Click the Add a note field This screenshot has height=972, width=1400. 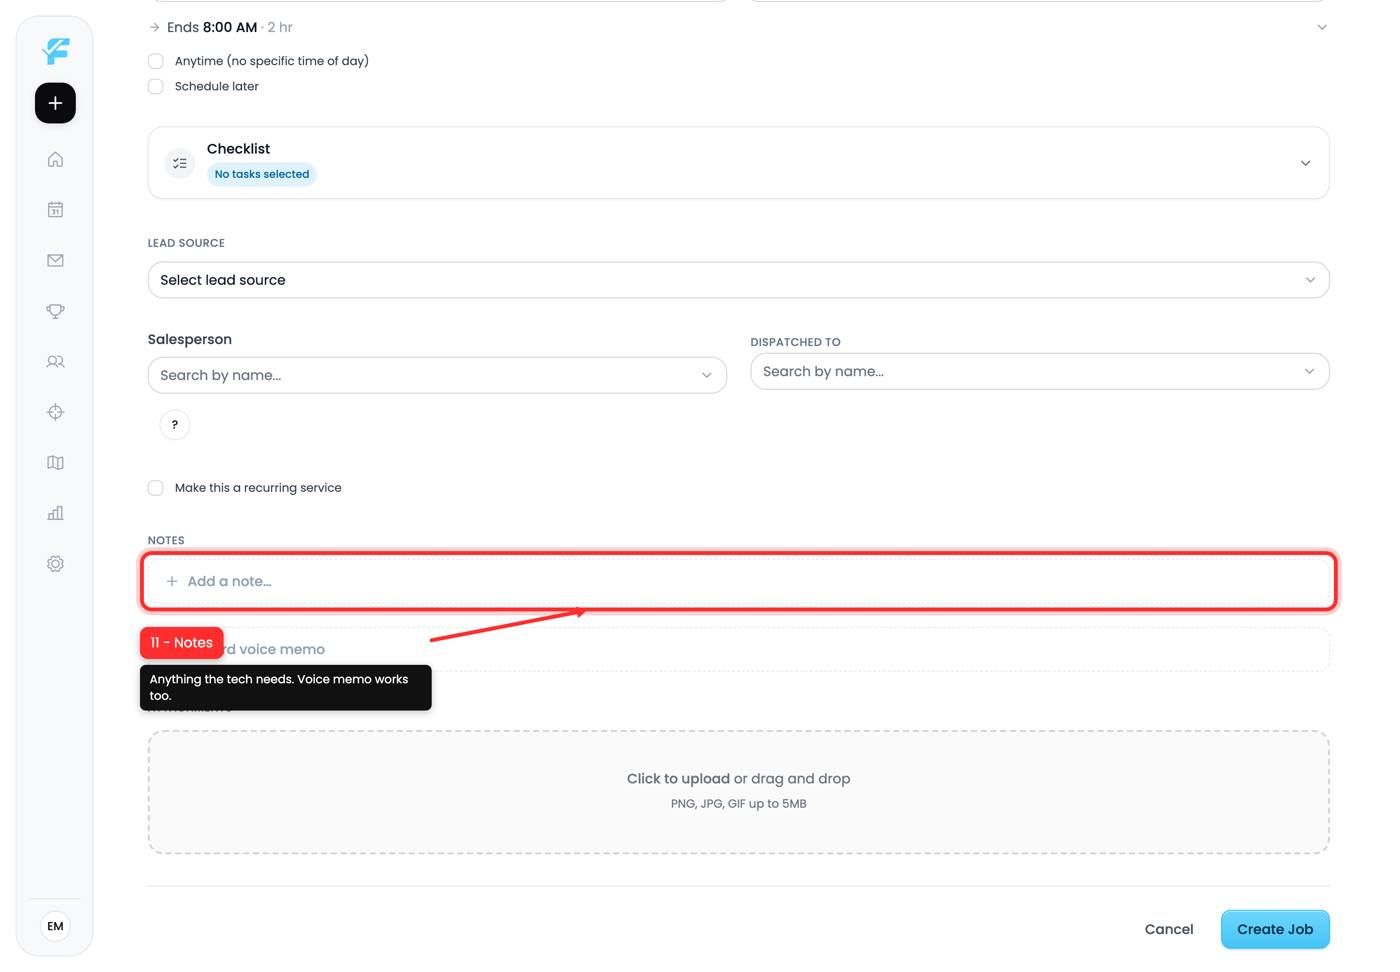click(x=738, y=581)
